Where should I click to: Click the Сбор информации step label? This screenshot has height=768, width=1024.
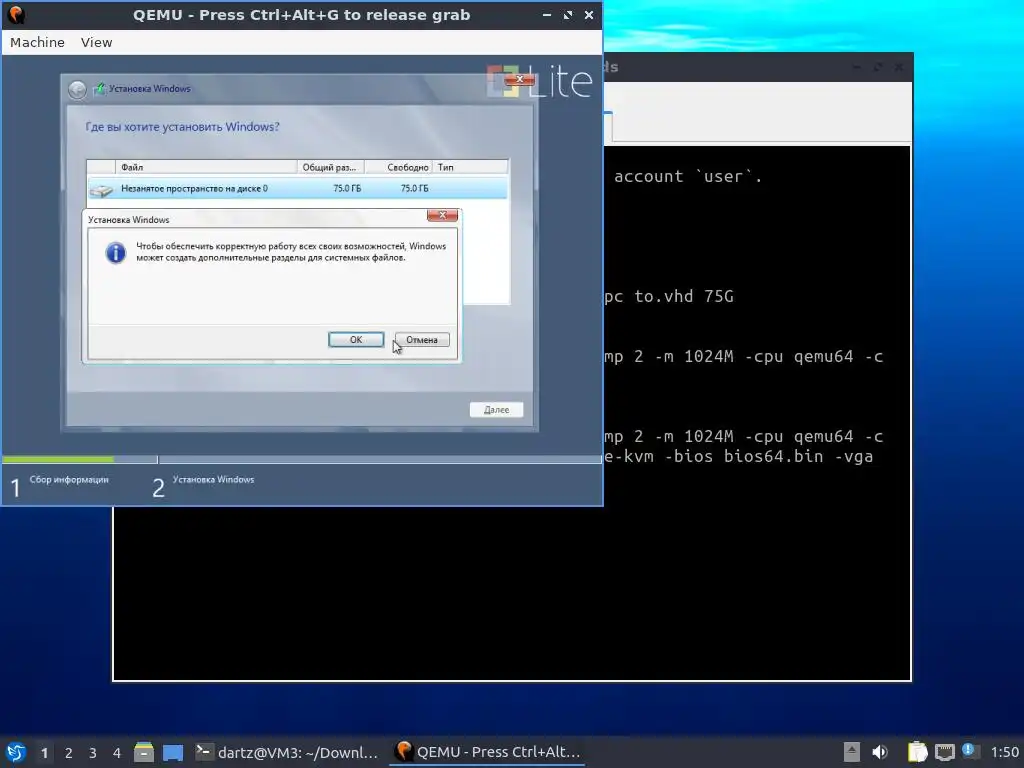69,479
